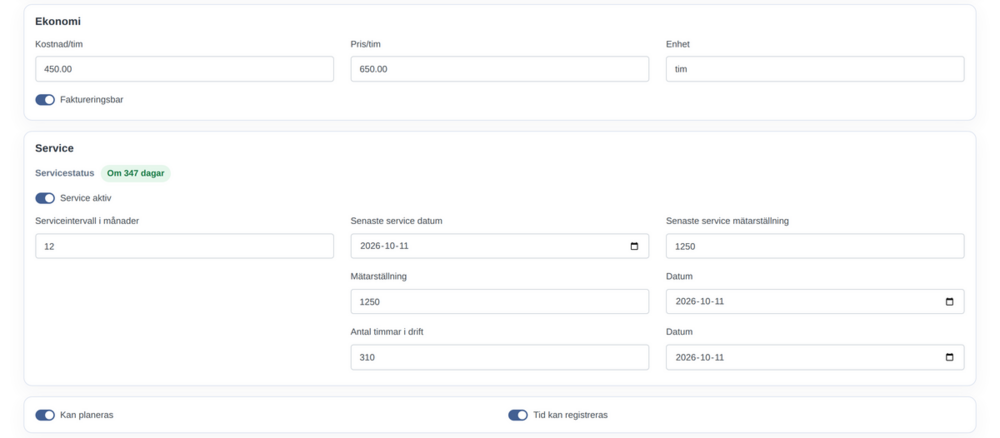Open calendar icon beside Antal timmar Datum

click(x=949, y=358)
